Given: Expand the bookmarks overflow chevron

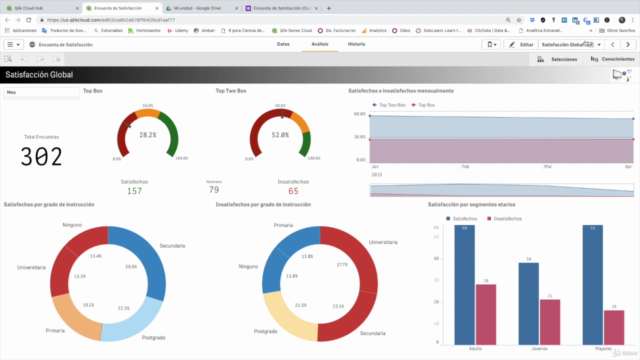Looking at the screenshot, I should click(591, 31).
